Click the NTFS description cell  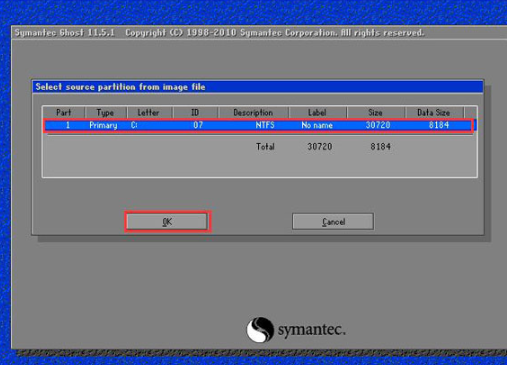click(x=265, y=125)
